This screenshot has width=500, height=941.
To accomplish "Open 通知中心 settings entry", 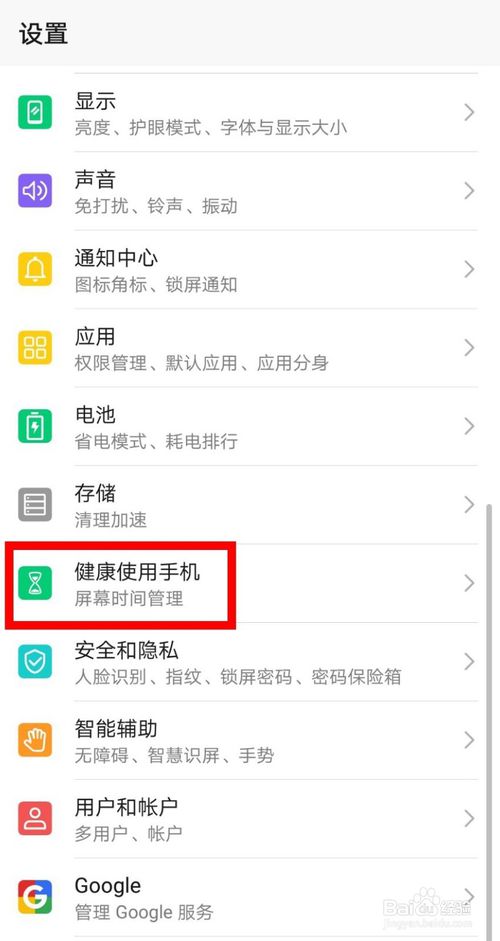I will pos(250,269).
